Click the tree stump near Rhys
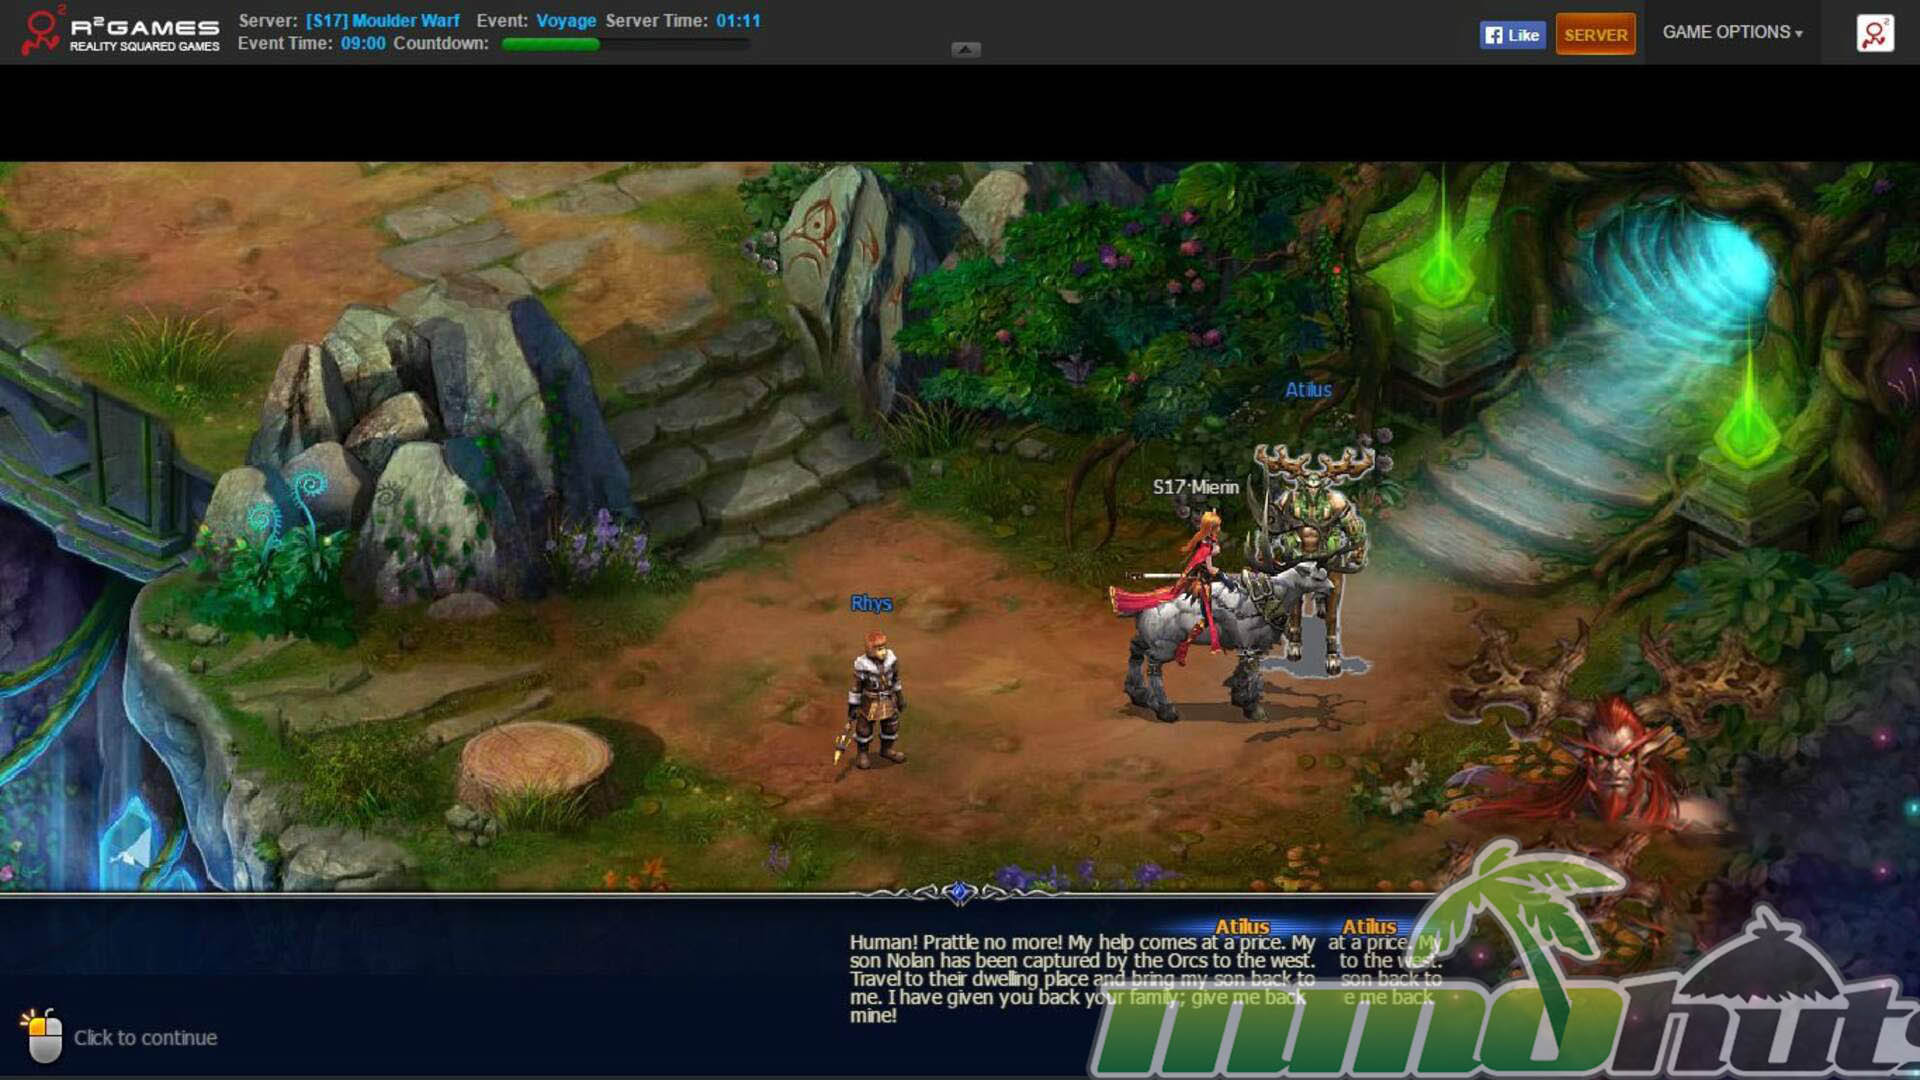This screenshot has width=1920, height=1080. (535, 762)
